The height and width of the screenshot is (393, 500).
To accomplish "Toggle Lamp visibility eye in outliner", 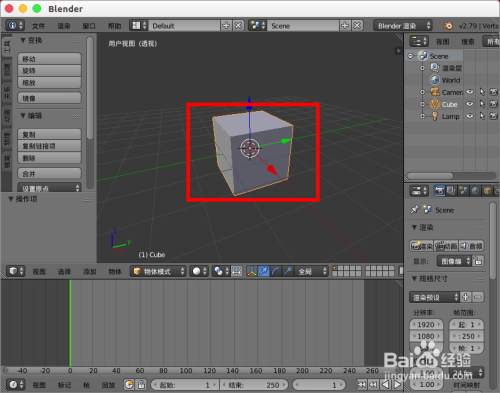I will [470, 116].
